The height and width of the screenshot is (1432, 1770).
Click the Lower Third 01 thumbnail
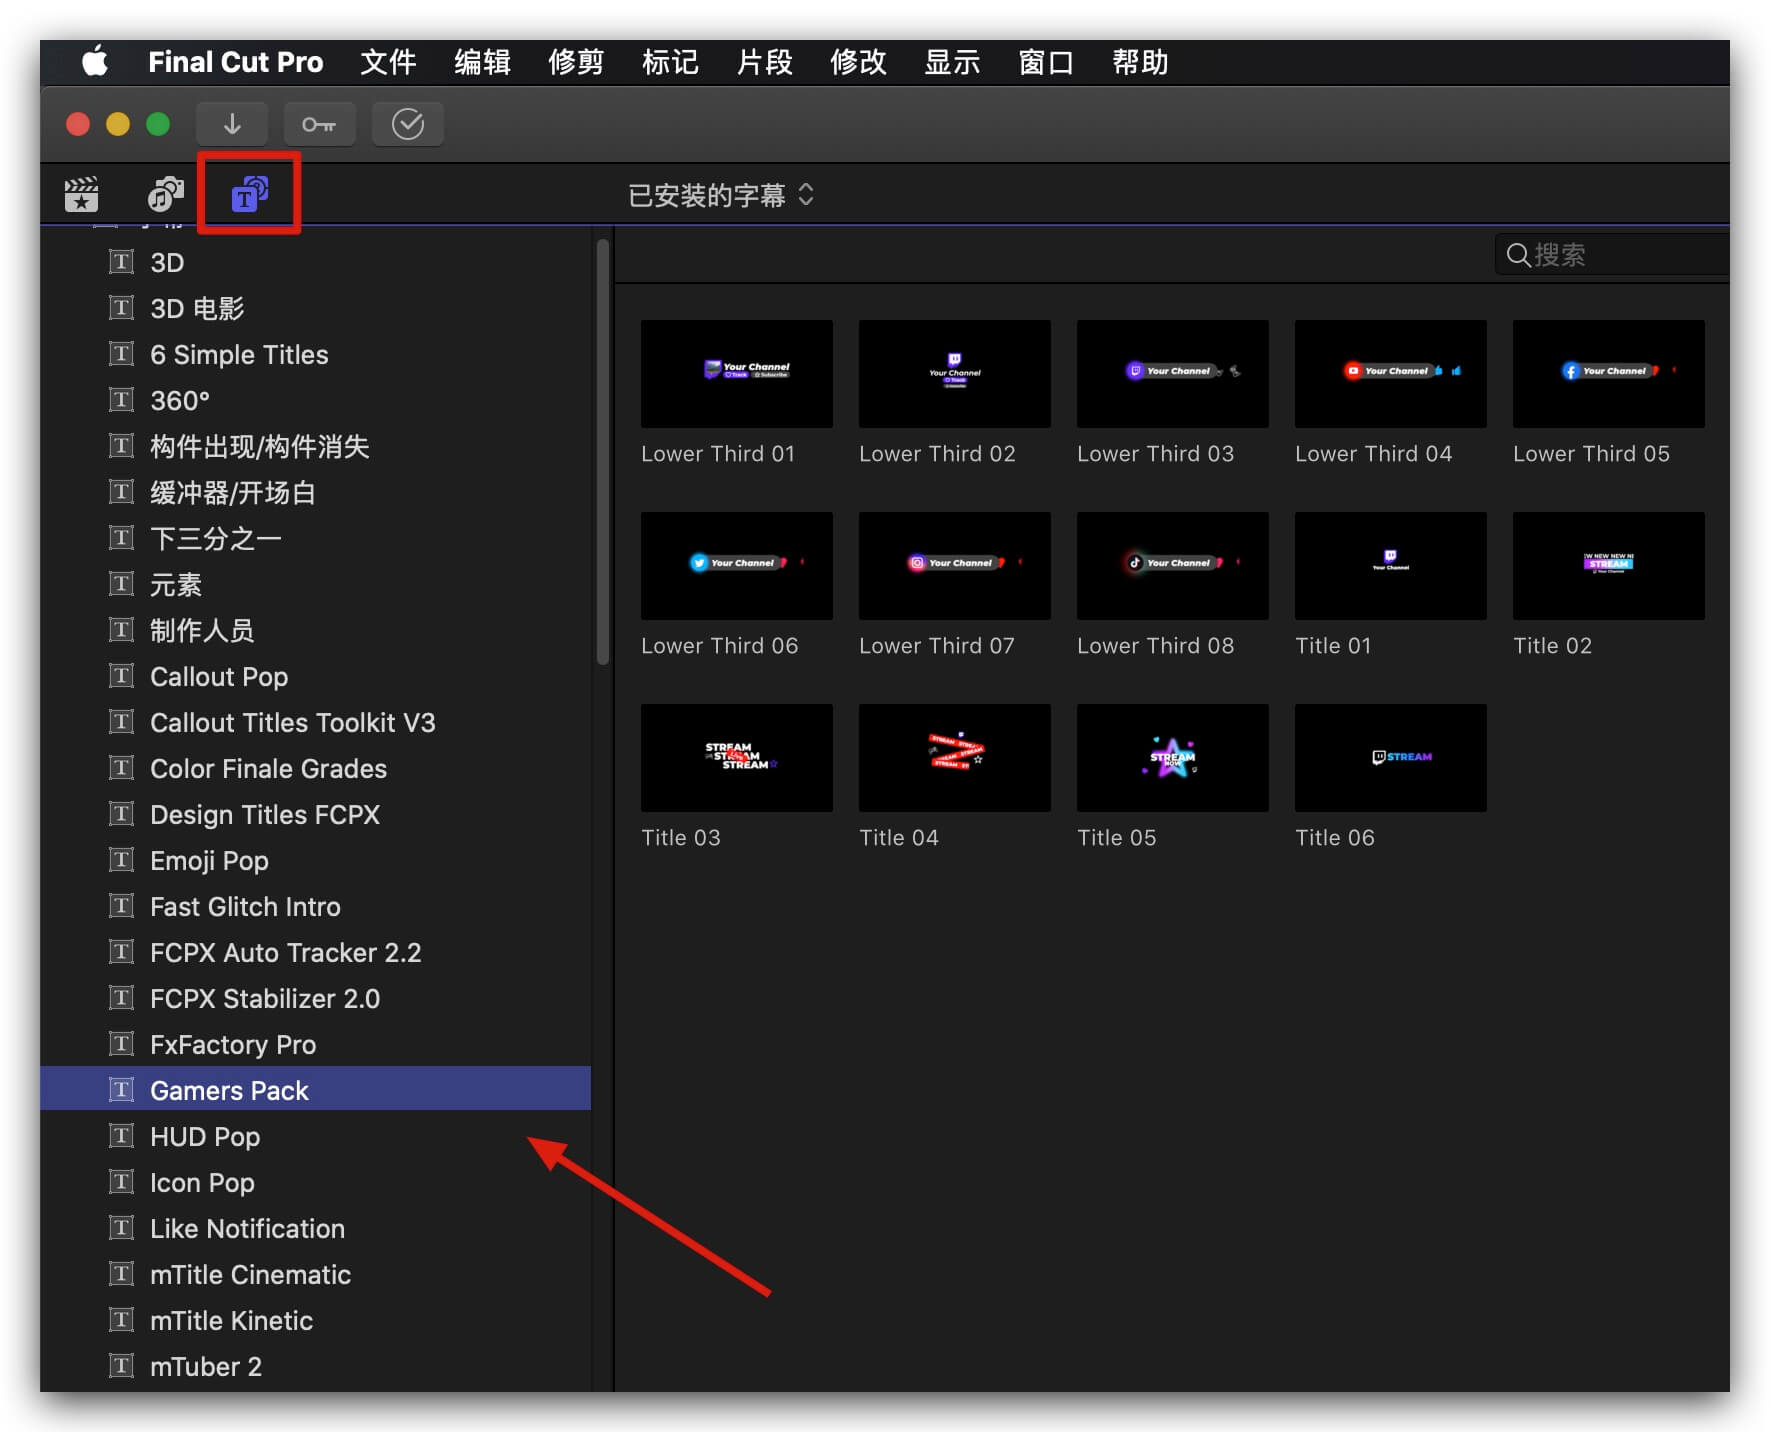coord(737,374)
